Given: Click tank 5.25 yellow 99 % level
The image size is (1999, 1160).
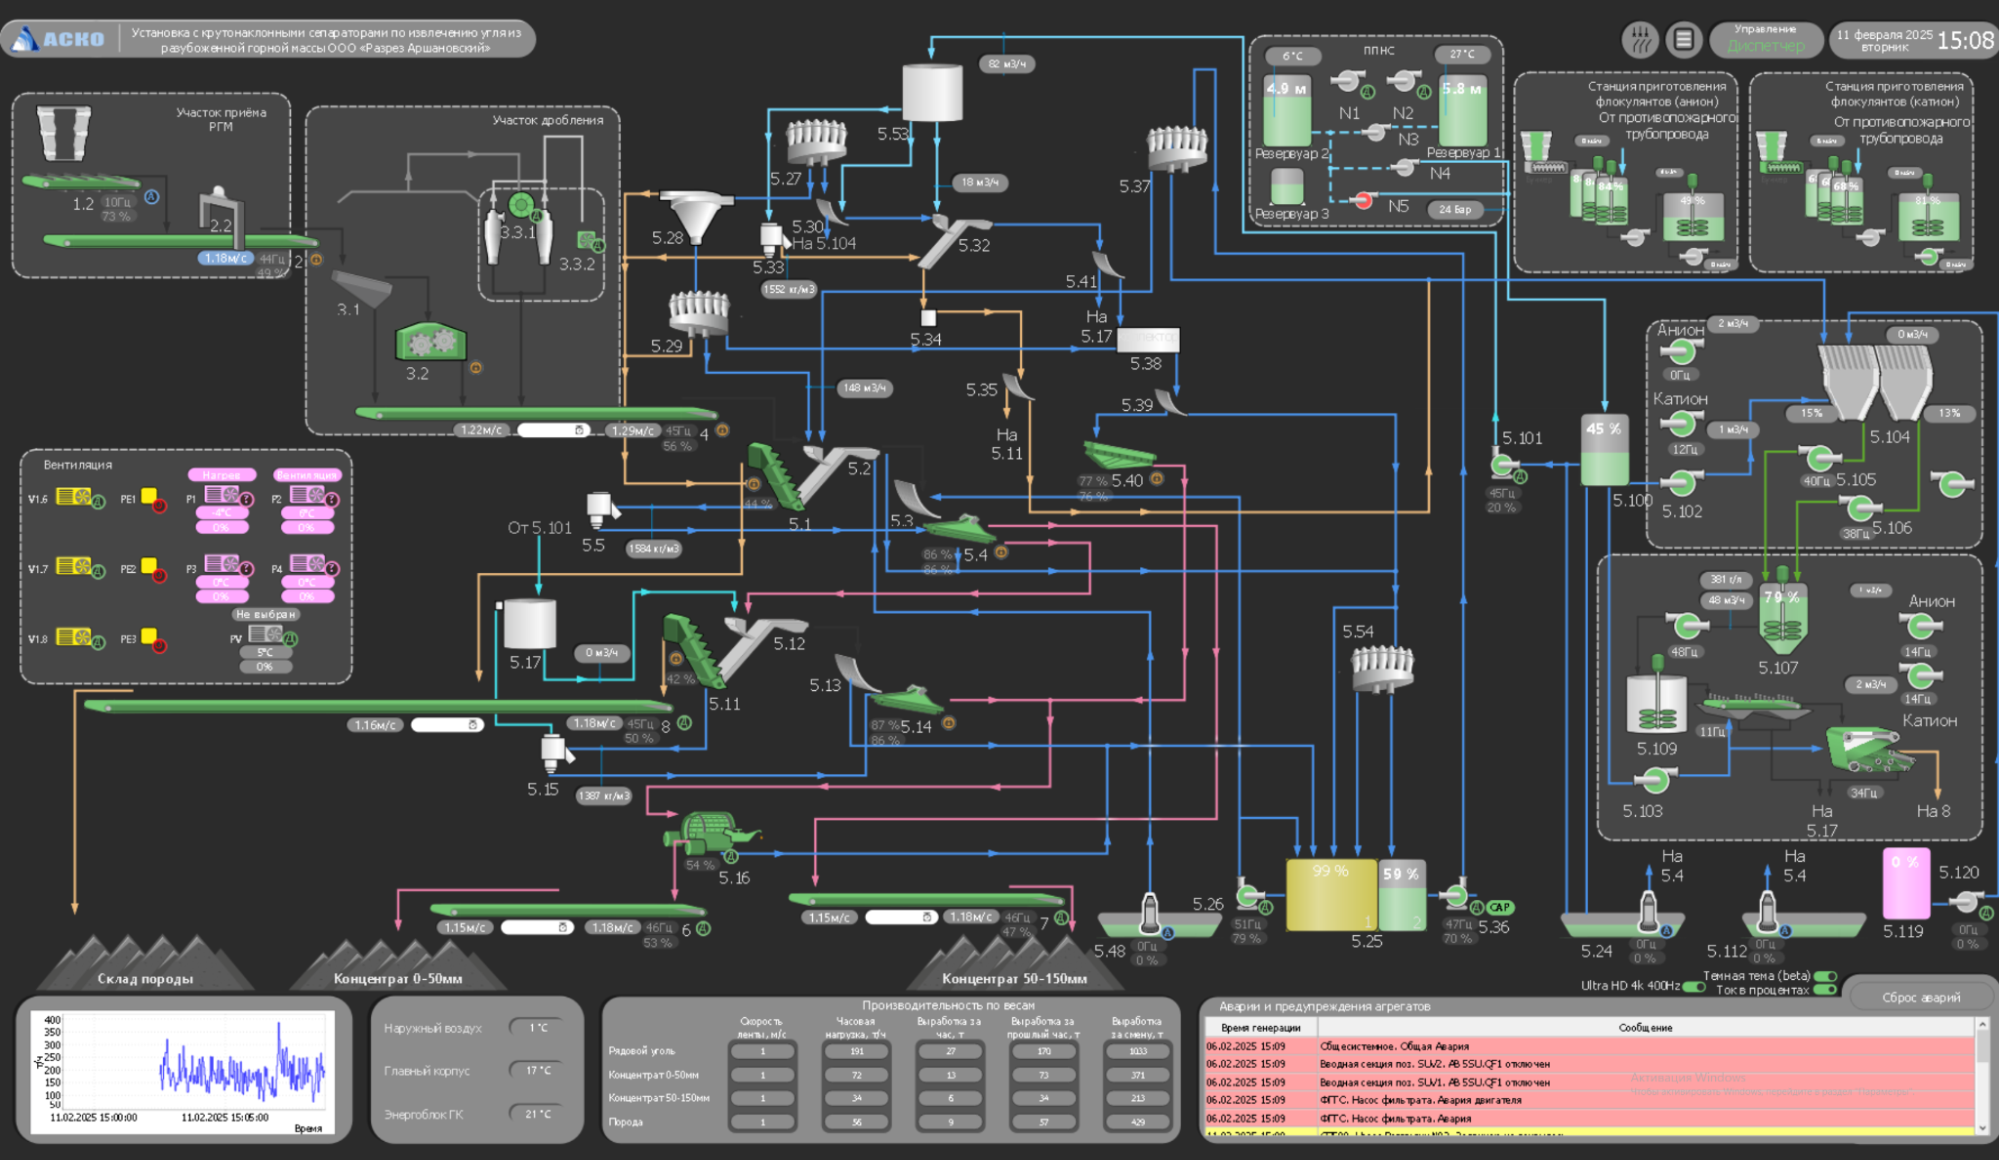Looking at the screenshot, I should pos(1331,895).
